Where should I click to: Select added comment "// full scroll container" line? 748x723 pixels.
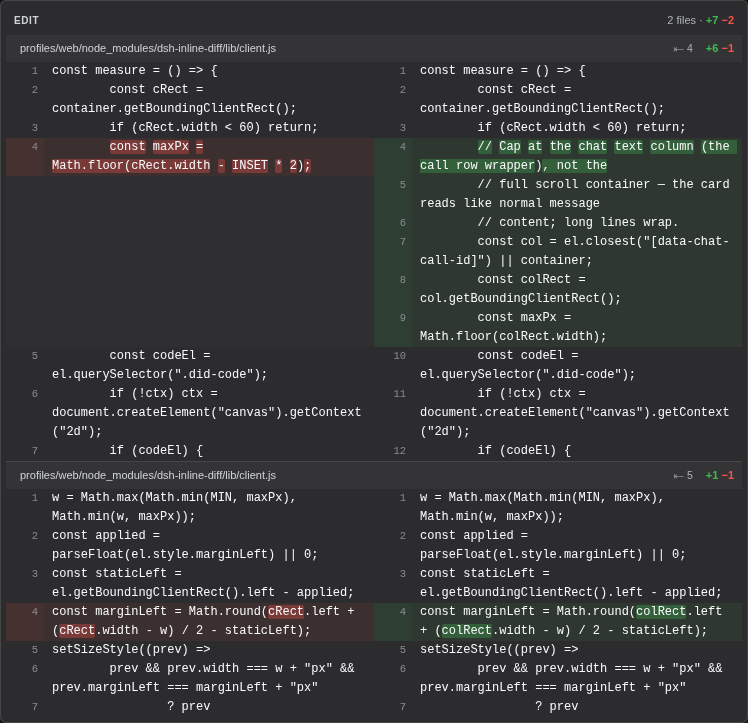click(558, 194)
